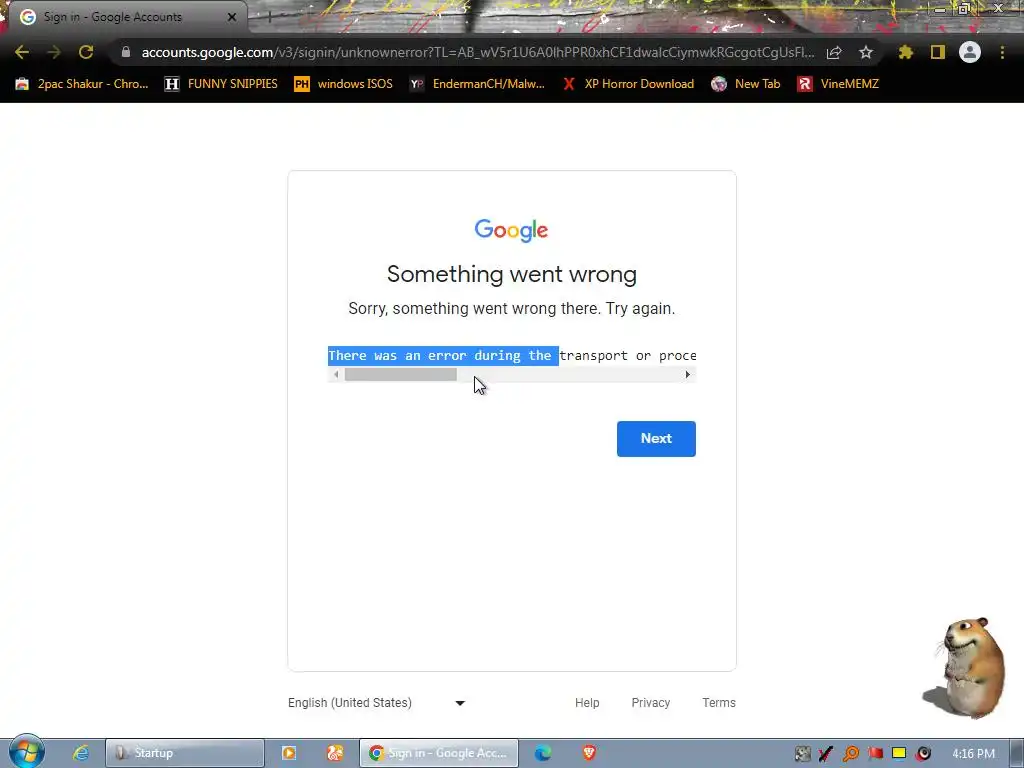This screenshot has height=768, width=1024.
Task: Open the English (United States) language dropdown
Action: pyautogui.click(x=377, y=703)
